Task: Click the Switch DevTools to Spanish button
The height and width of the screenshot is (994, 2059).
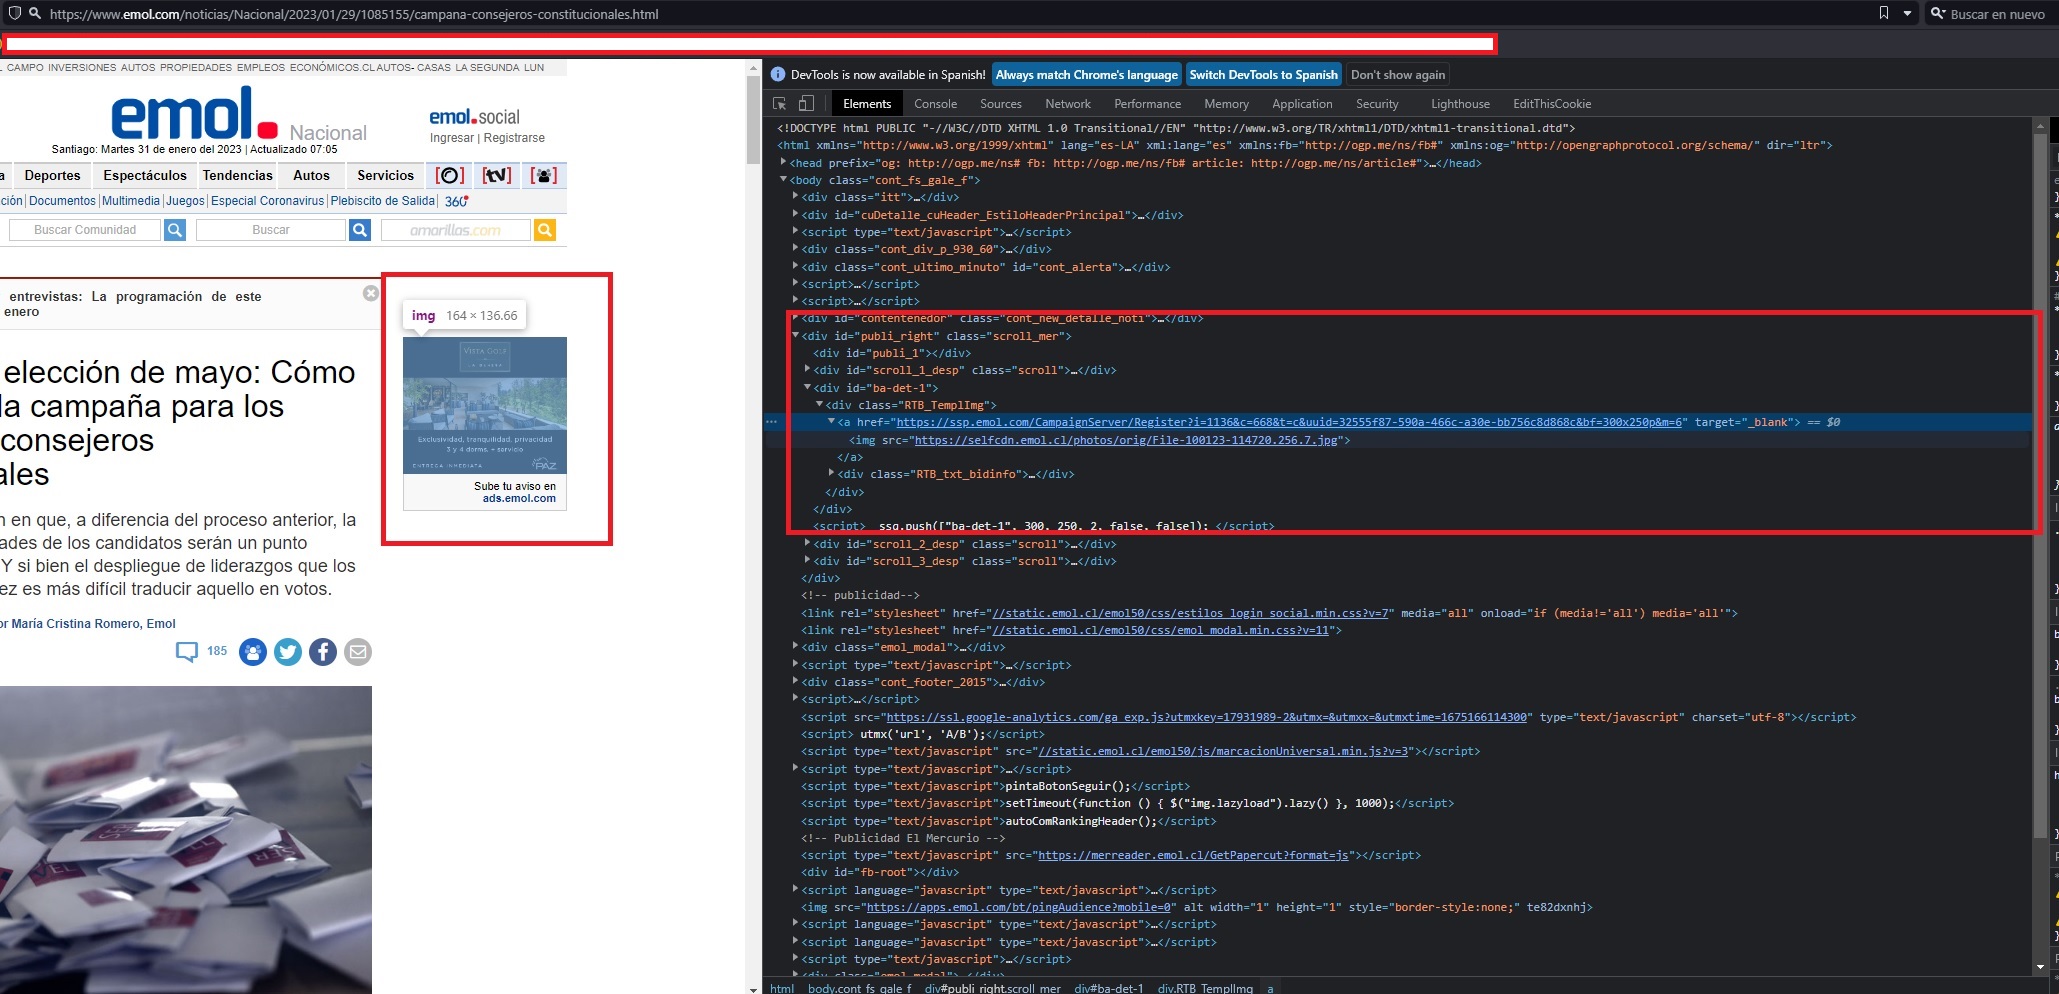Action: point(1263,74)
